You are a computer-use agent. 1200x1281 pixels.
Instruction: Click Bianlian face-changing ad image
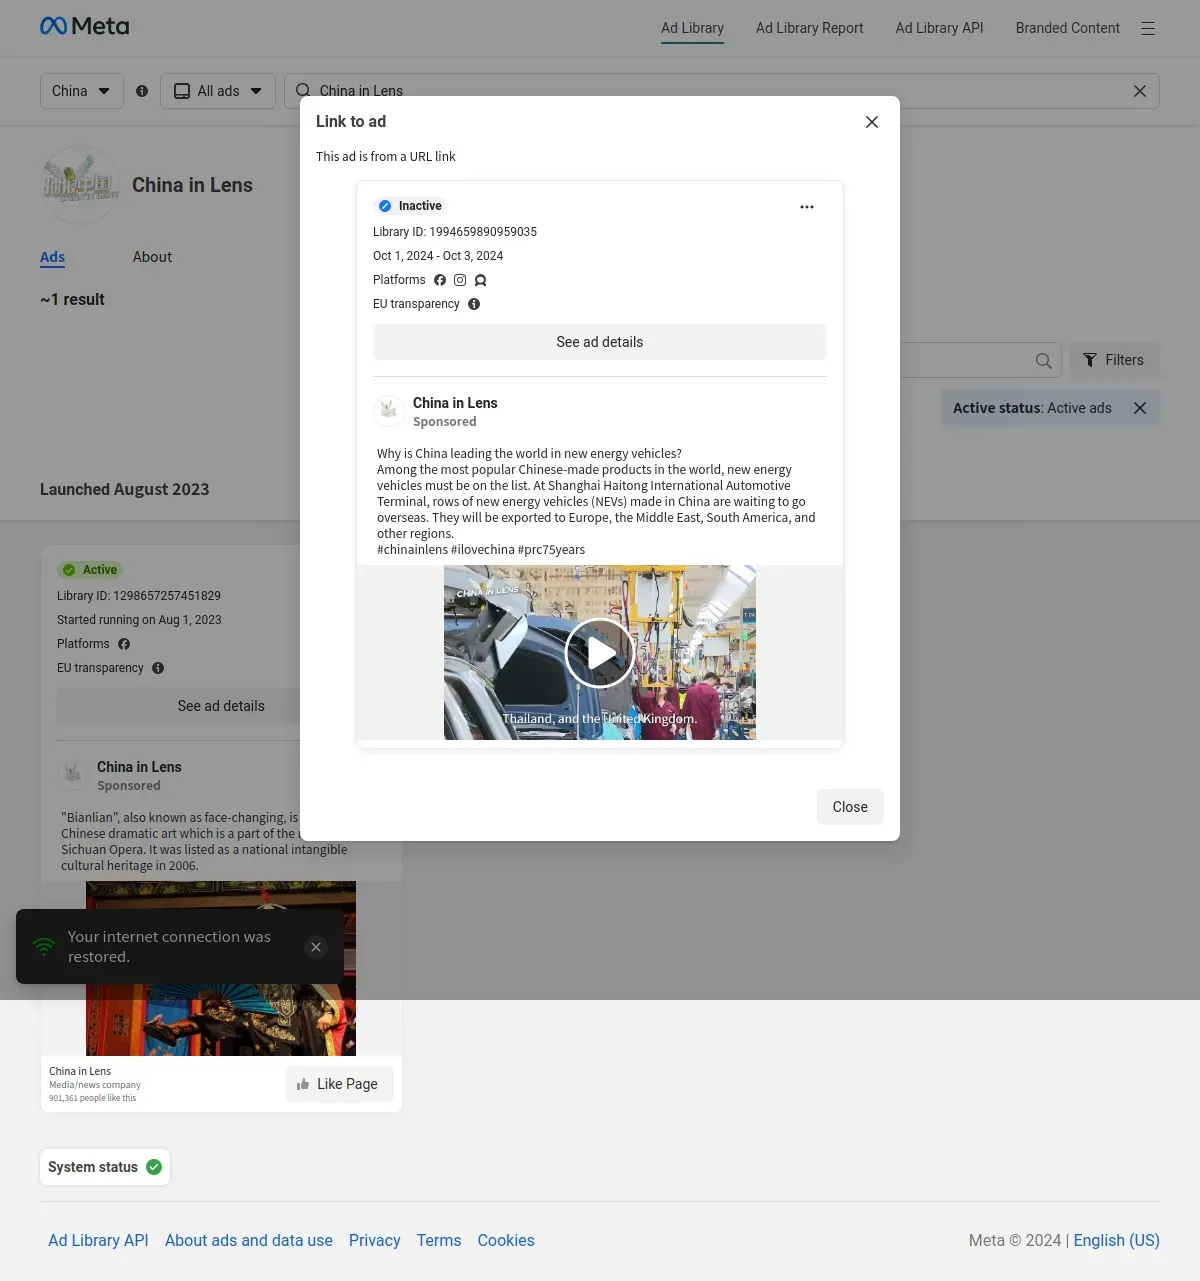coord(221,968)
